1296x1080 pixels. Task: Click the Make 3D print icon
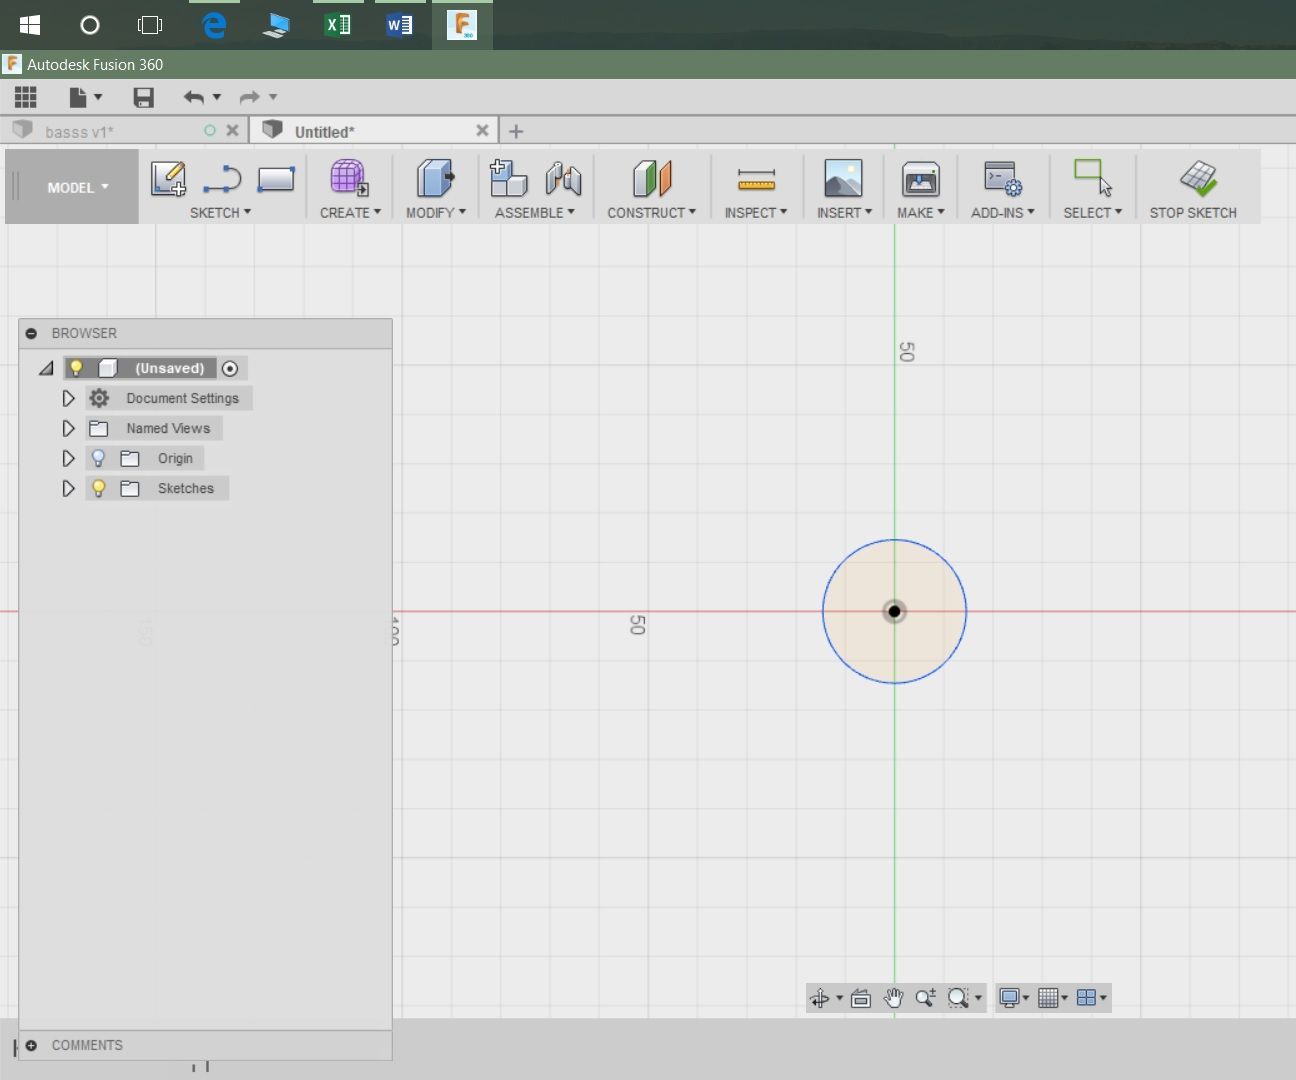920,179
